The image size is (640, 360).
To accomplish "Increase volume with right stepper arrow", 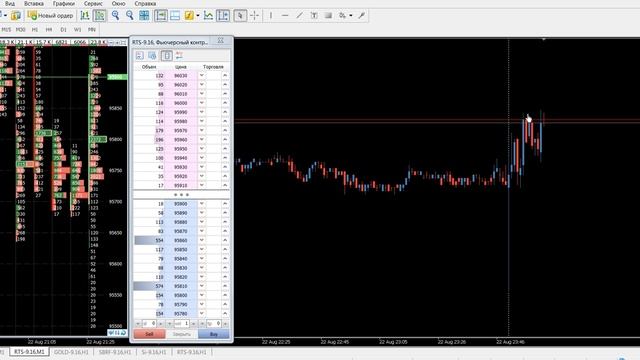I will (x=193, y=324).
